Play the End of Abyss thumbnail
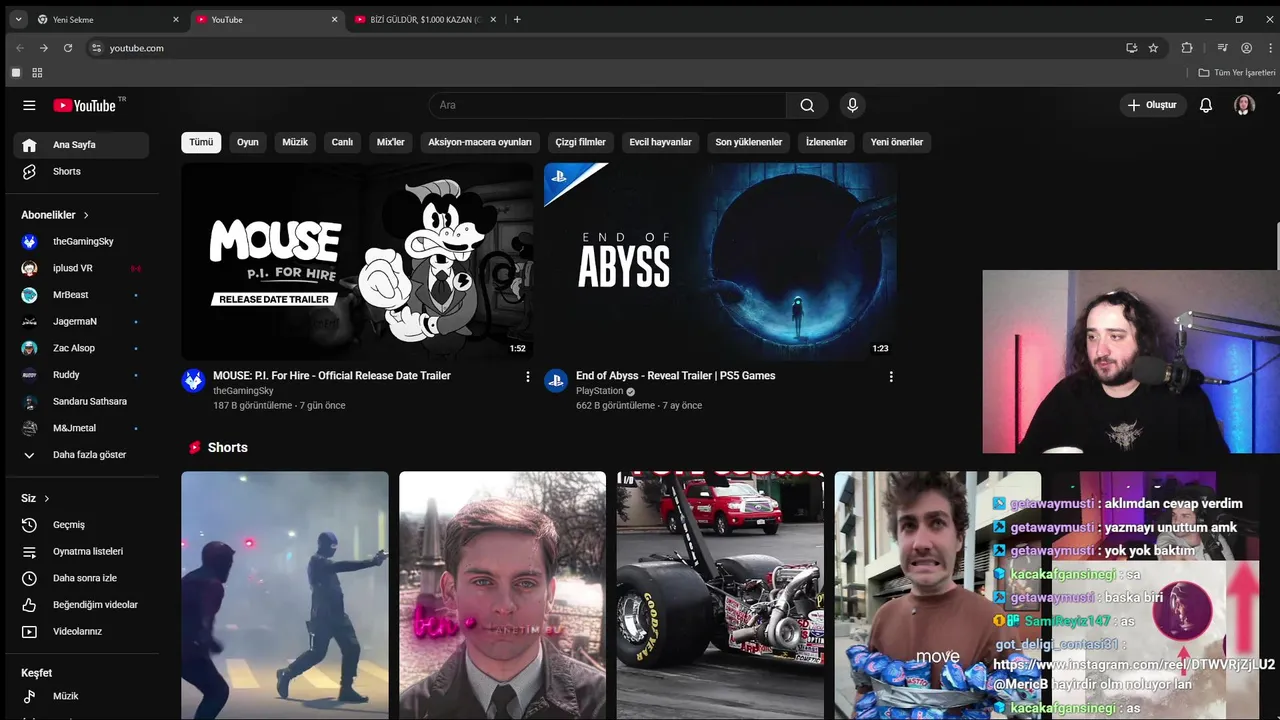 [x=720, y=261]
